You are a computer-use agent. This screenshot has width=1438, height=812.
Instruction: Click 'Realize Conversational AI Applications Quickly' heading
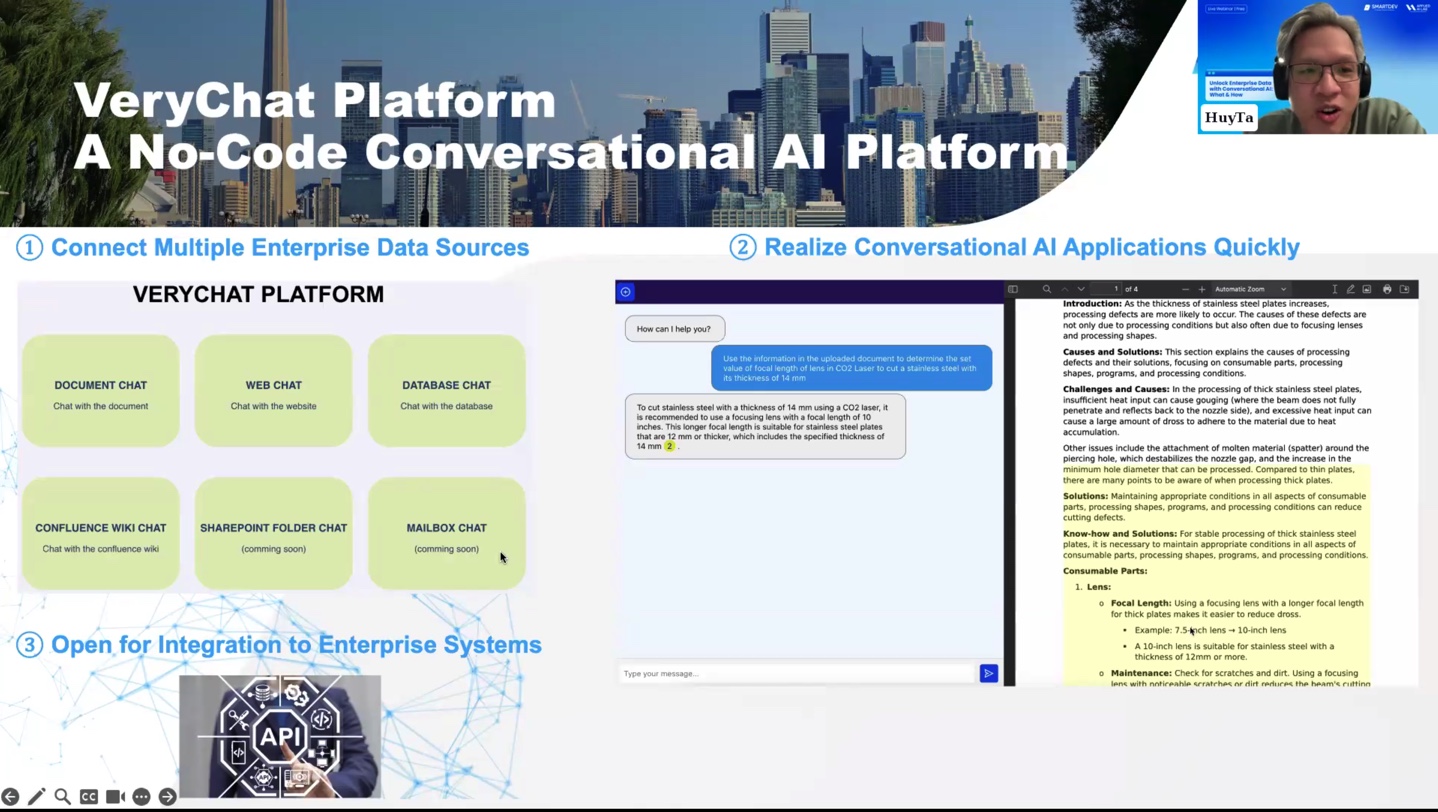pyautogui.click(x=1032, y=247)
